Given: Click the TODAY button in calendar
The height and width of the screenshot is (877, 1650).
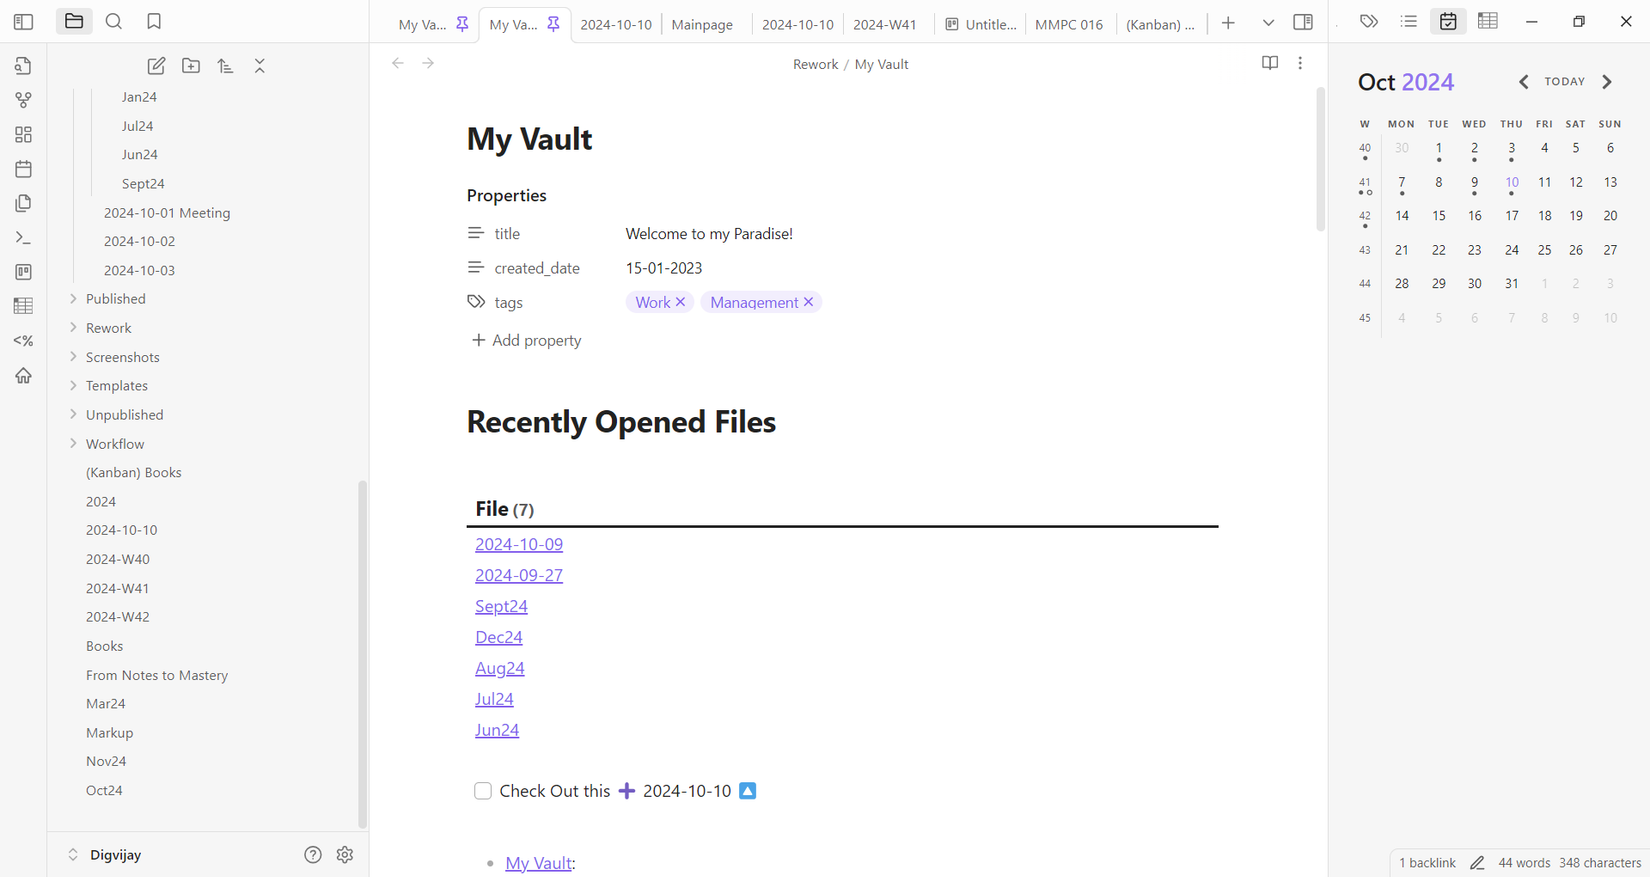Looking at the screenshot, I should [1565, 82].
